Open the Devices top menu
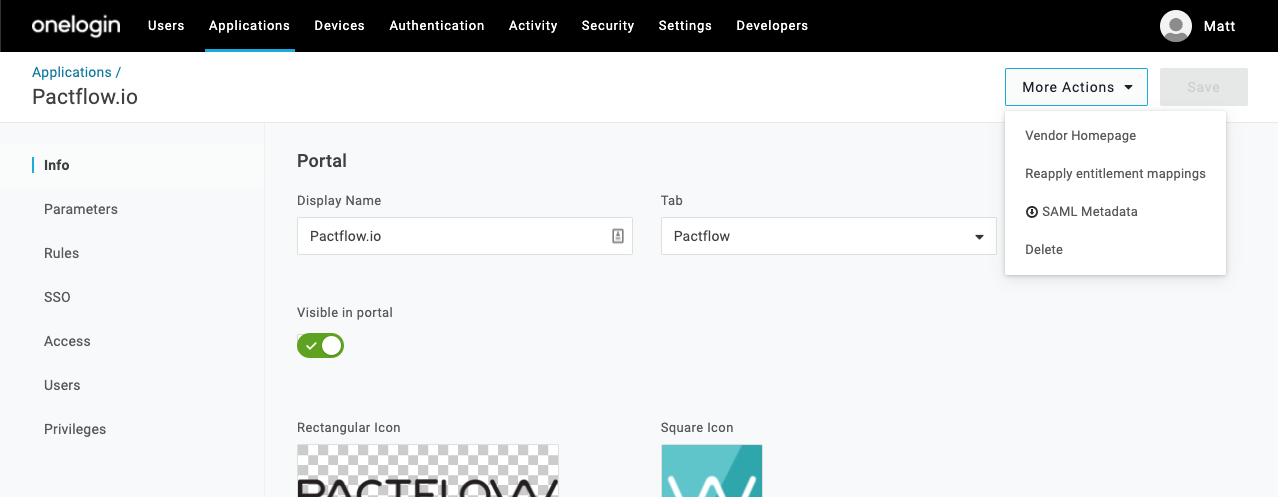Screen dimensions: 1278x497 tap(339, 26)
